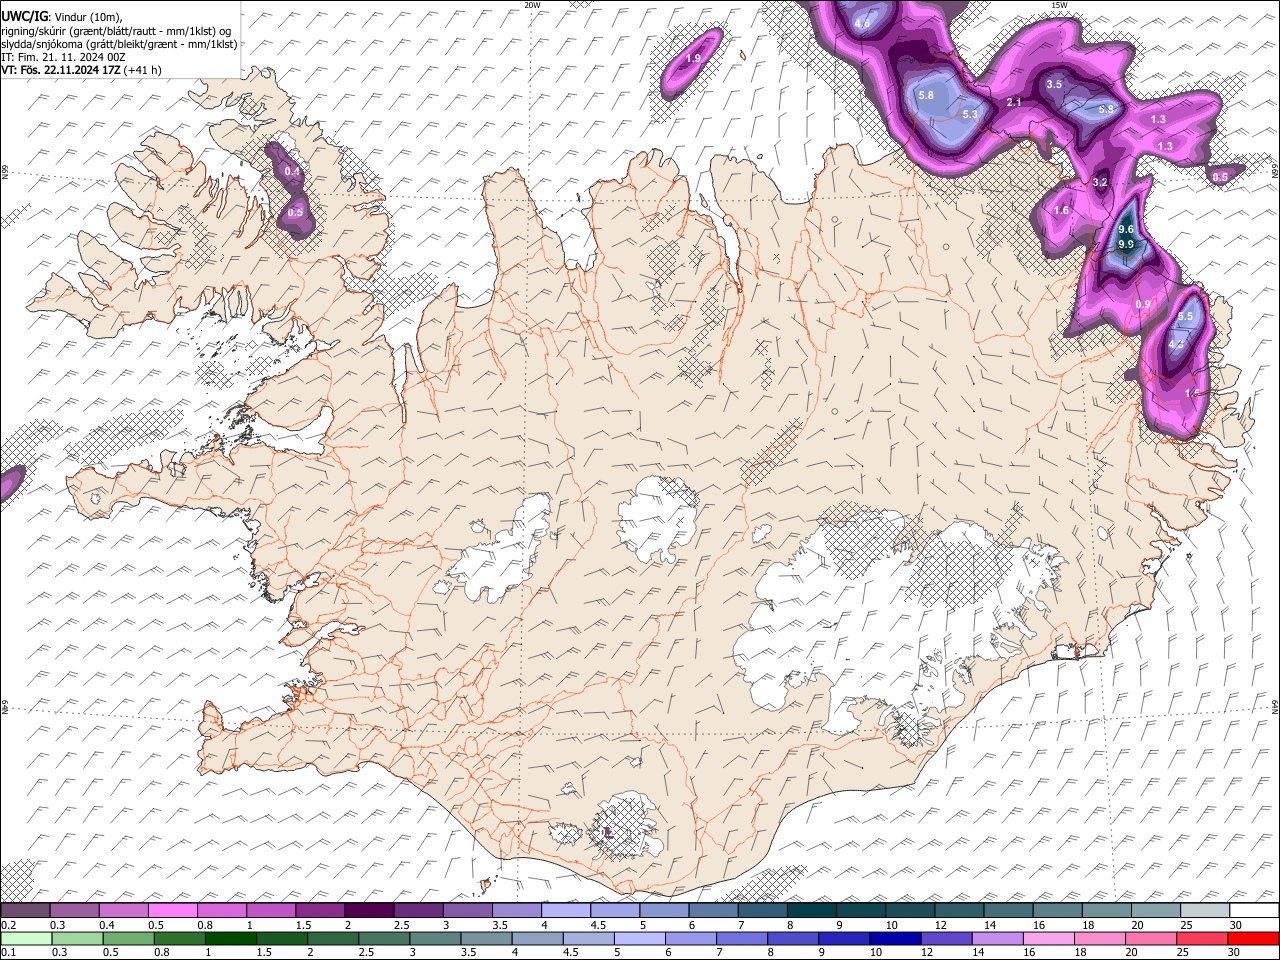
Task: Click the white Mýrdalsjökull glacier near the south coast
Action: (625, 826)
